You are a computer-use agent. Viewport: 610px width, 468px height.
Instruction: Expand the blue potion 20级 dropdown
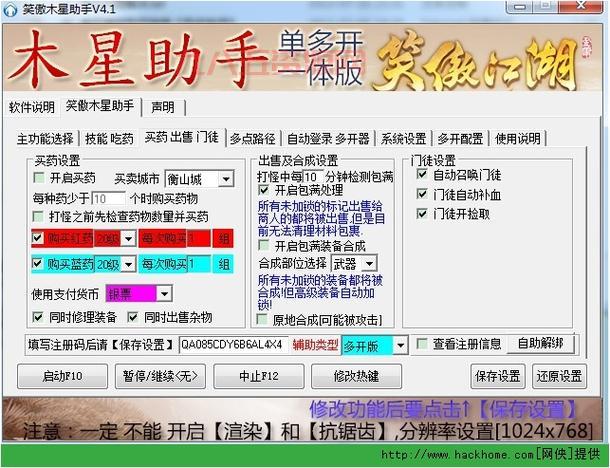(x=128, y=265)
